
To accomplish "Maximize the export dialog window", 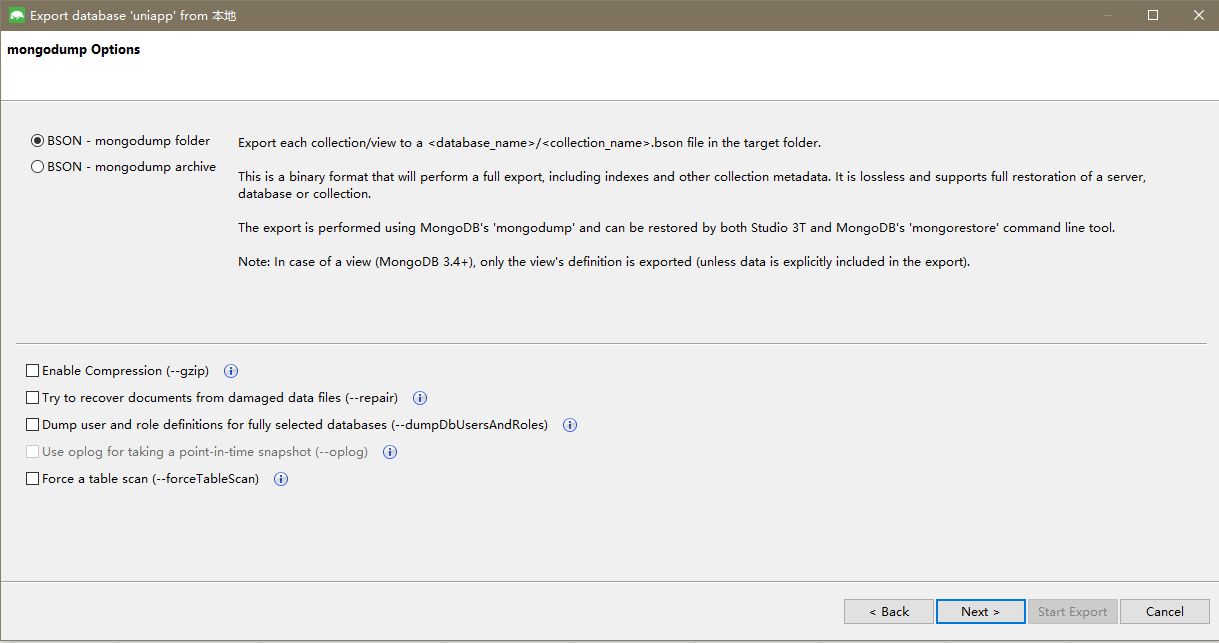I will coord(1153,16).
